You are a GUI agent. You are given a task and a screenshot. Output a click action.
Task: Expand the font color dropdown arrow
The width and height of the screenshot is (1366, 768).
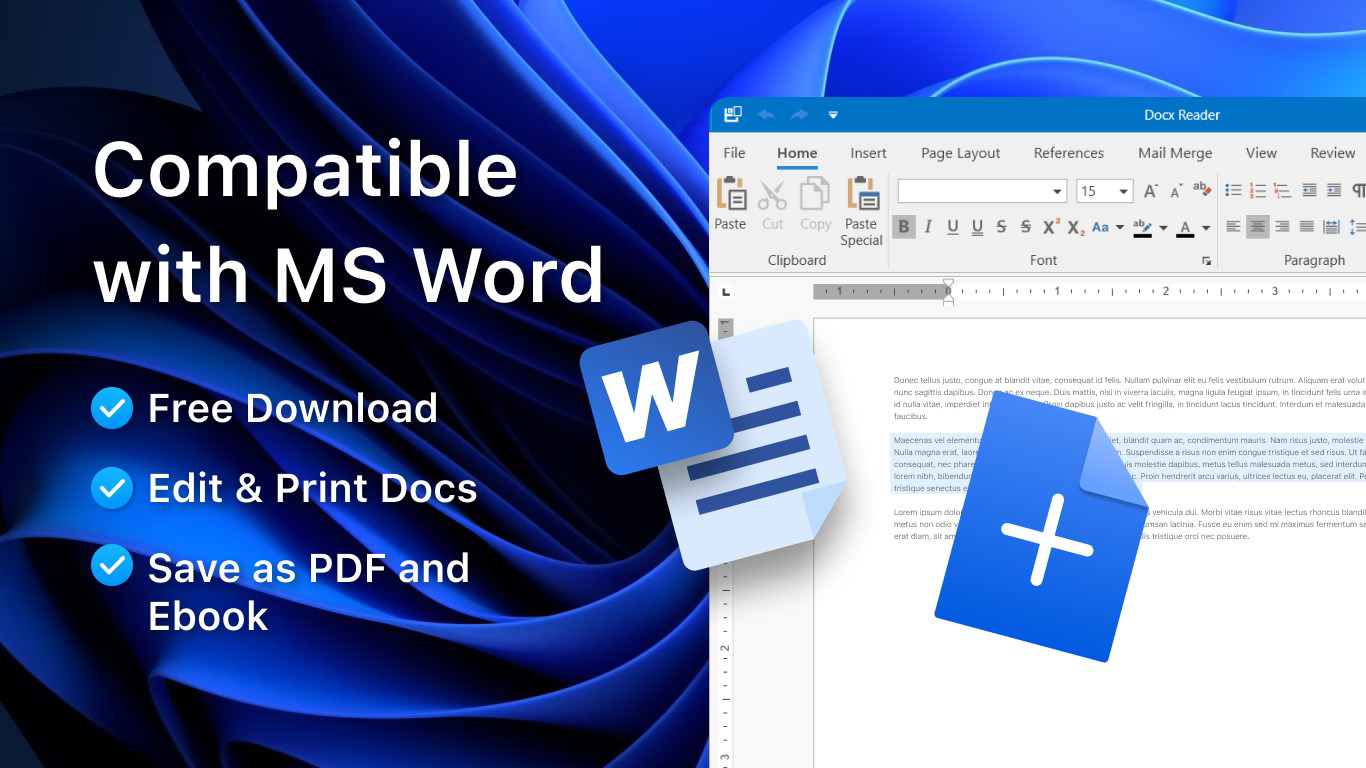[1206, 228]
